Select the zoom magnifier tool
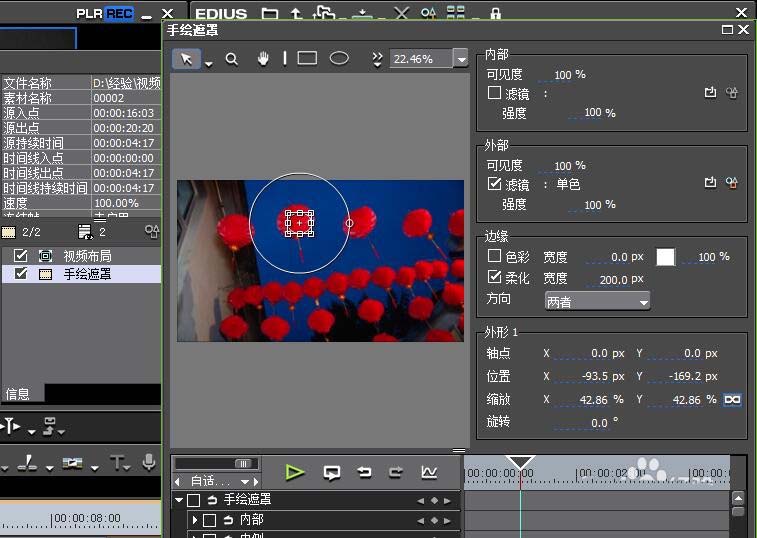 [232, 59]
